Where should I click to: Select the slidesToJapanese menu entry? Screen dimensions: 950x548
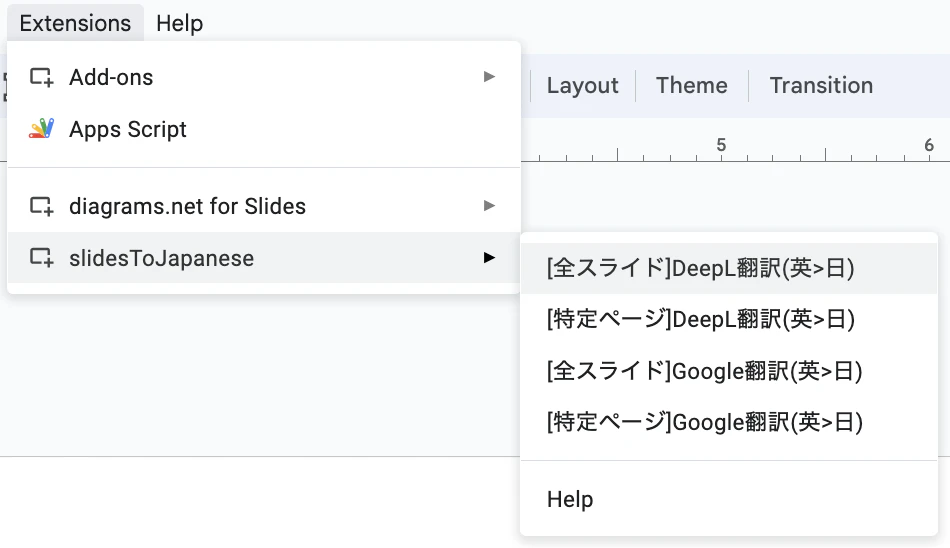click(x=264, y=258)
